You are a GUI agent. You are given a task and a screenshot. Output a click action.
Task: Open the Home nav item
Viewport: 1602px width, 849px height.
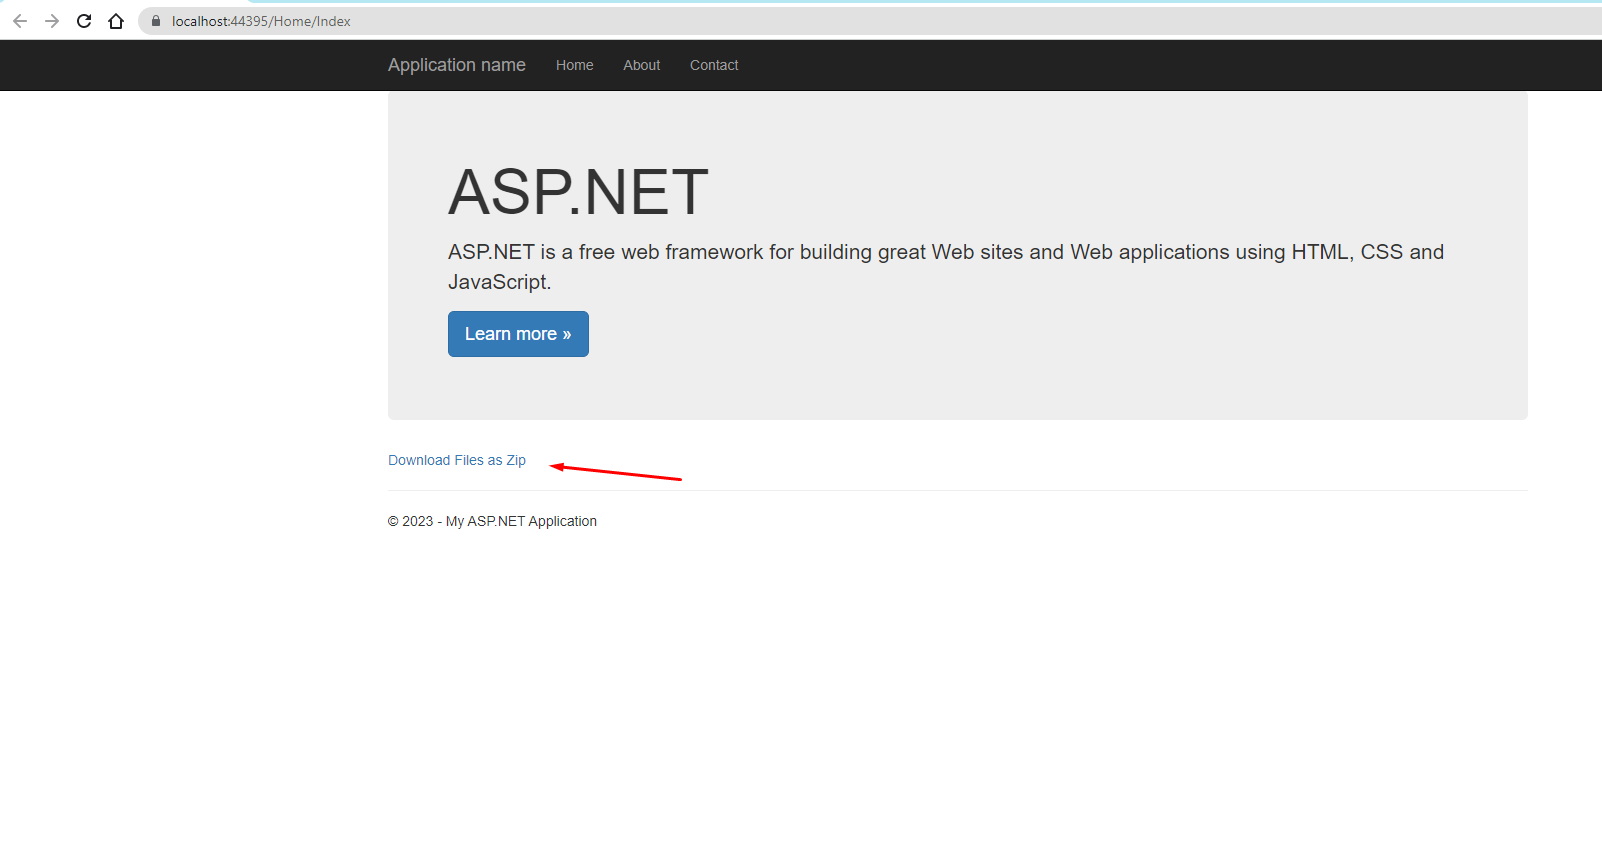point(574,65)
